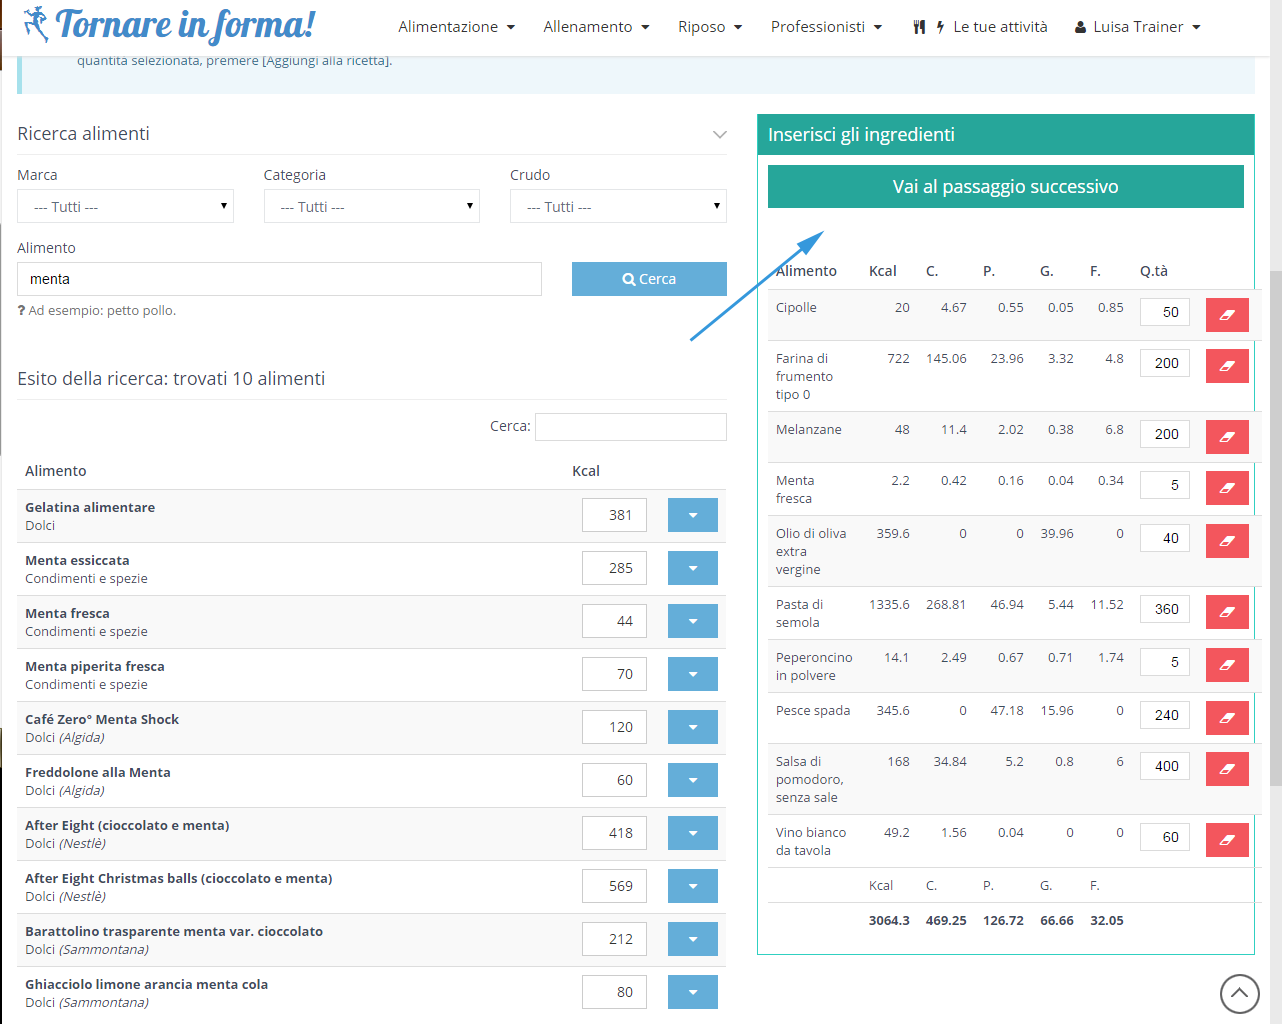The height and width of the screenshot is (1024, 1282).
Task: Click the Farina di frumento quantity field
Action: point(1164,363)
